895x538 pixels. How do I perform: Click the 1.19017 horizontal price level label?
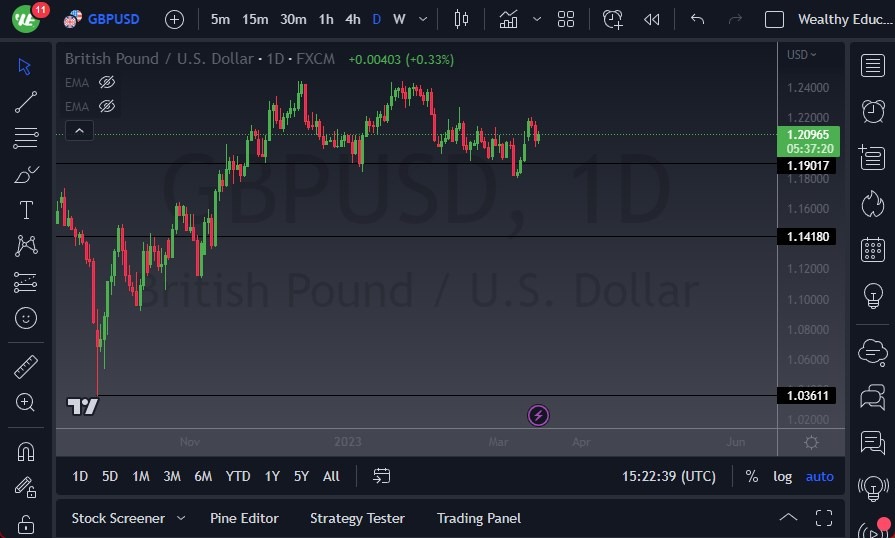(809, 165)
